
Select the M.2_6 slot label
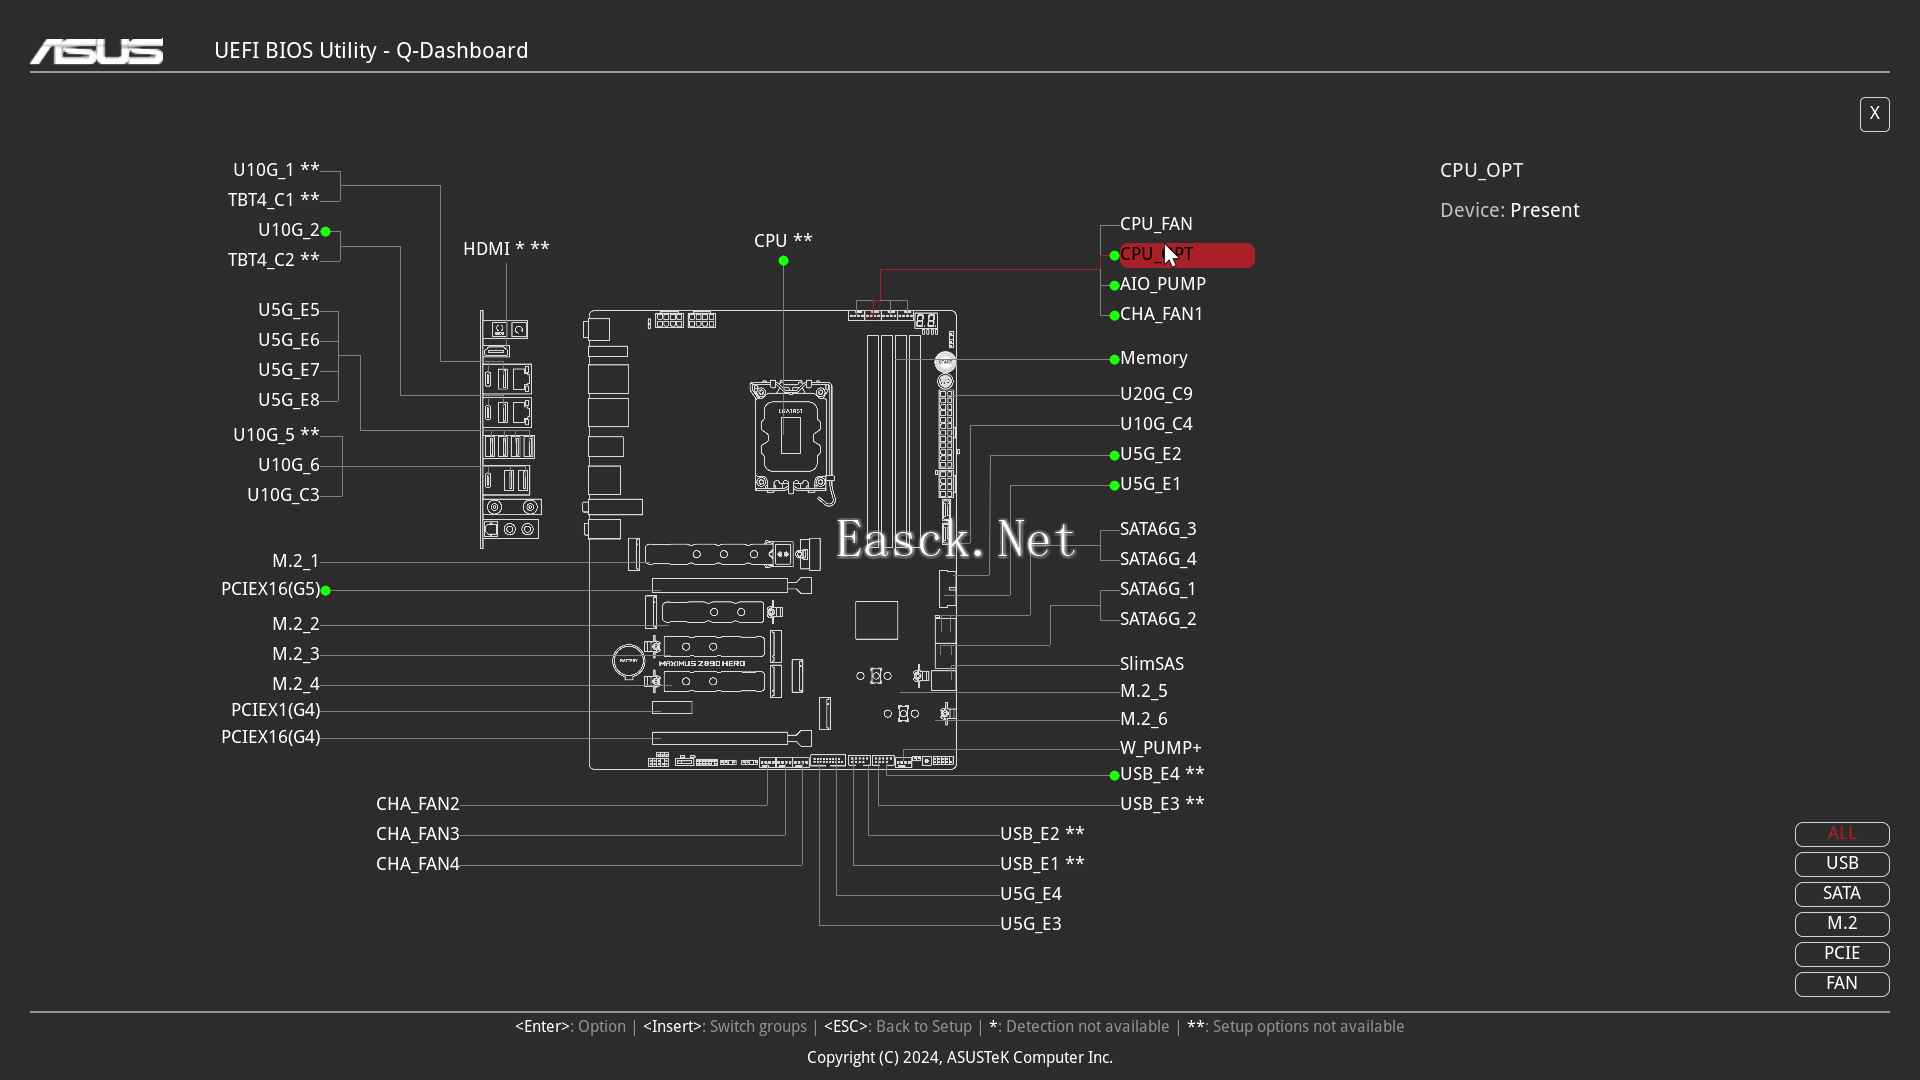click(x=1144, y=719)
